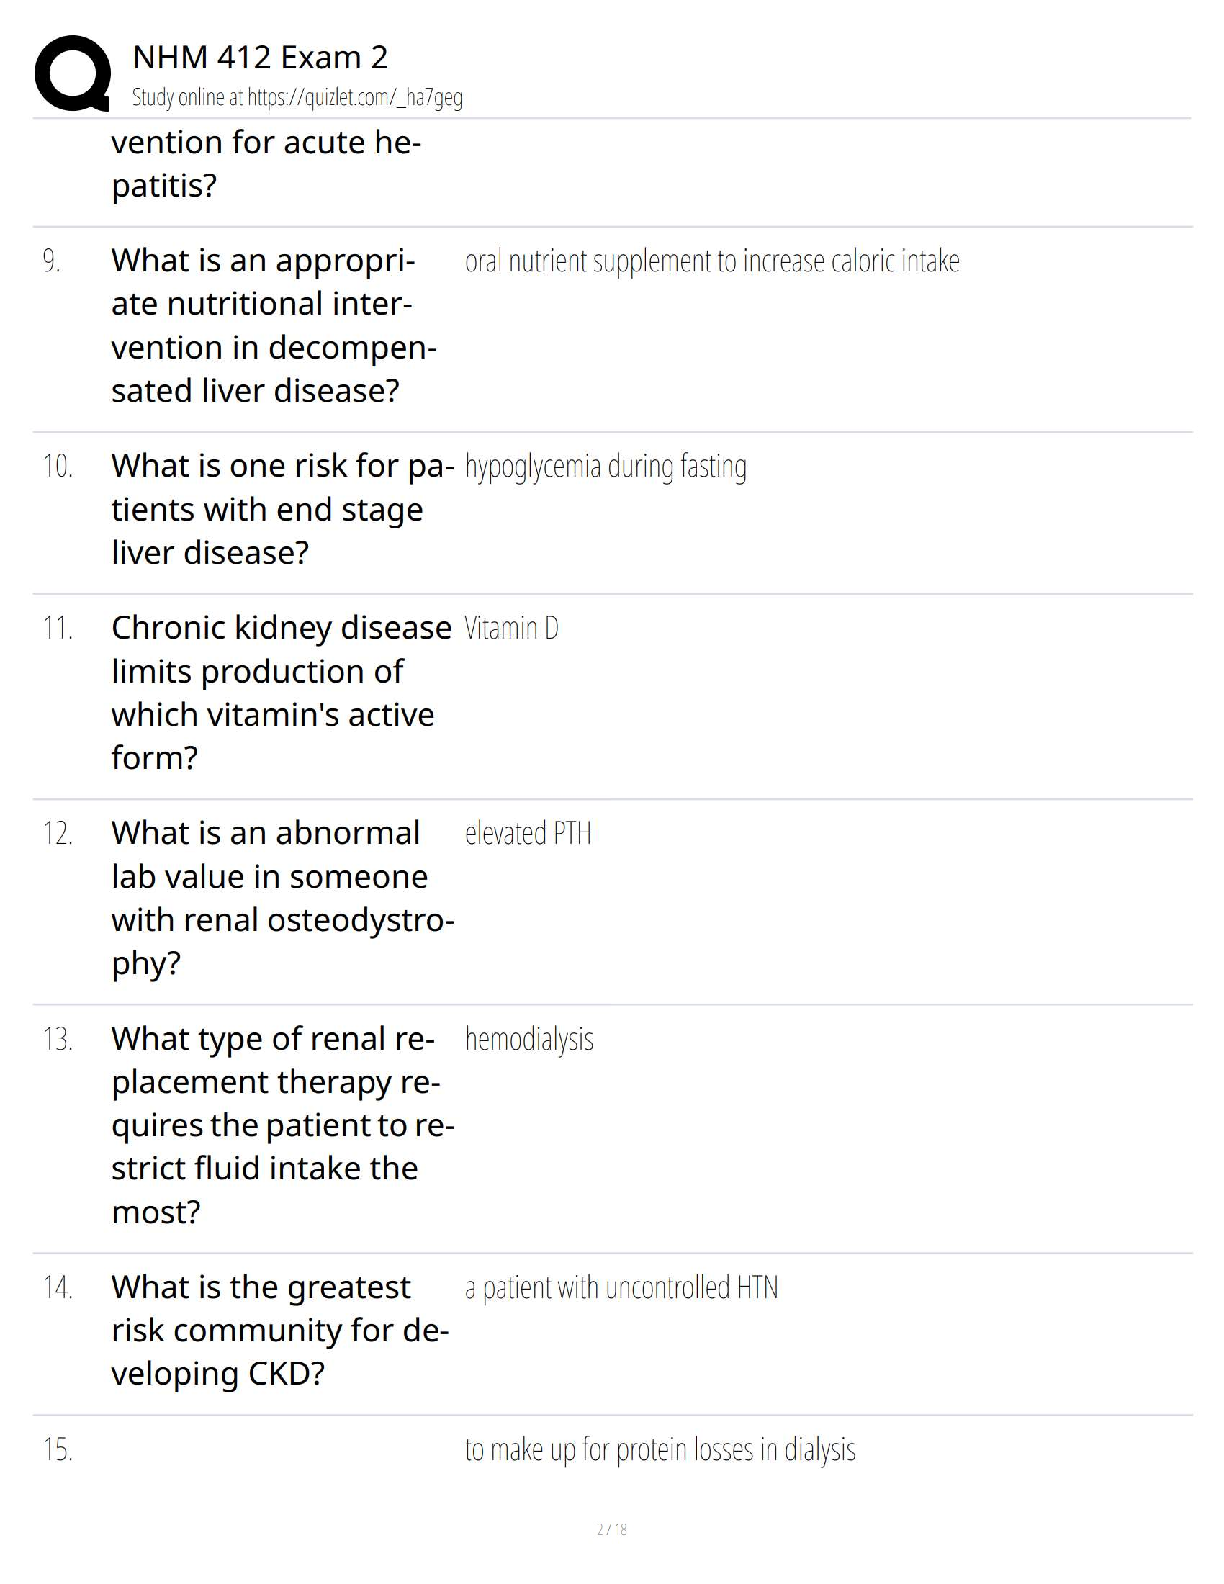The width and height of the screenshot is (1224, 1584).
Task: Click question 12 about renal osteodystrophy
Action: (283, 898)
